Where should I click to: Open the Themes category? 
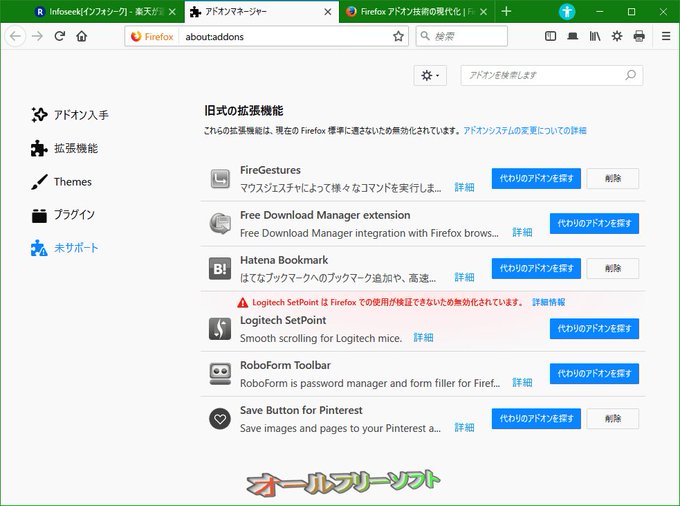[x=61, y=182]
